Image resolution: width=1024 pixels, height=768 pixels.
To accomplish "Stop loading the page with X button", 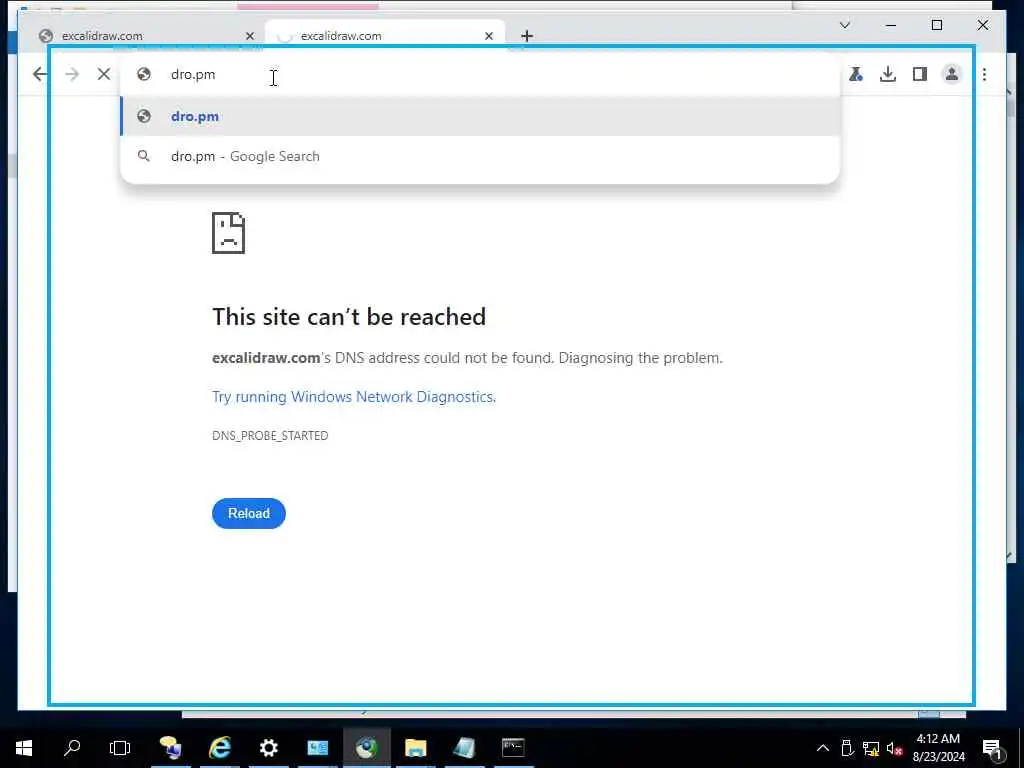I will [x=104, y=74].
